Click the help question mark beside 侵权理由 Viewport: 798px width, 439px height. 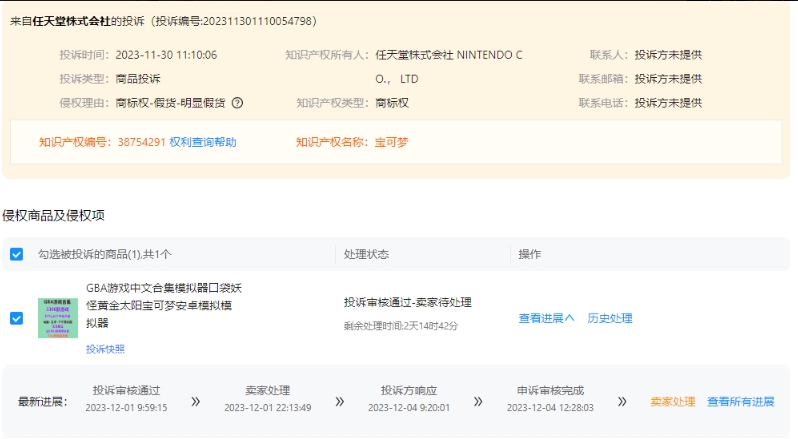tap(238, 103)
